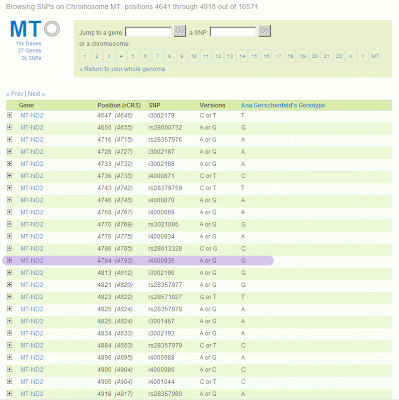The height and width of the screenshot is (400, 399).
Task: Click position 4918 (4917) cell
Action: [x=115, y=394]
